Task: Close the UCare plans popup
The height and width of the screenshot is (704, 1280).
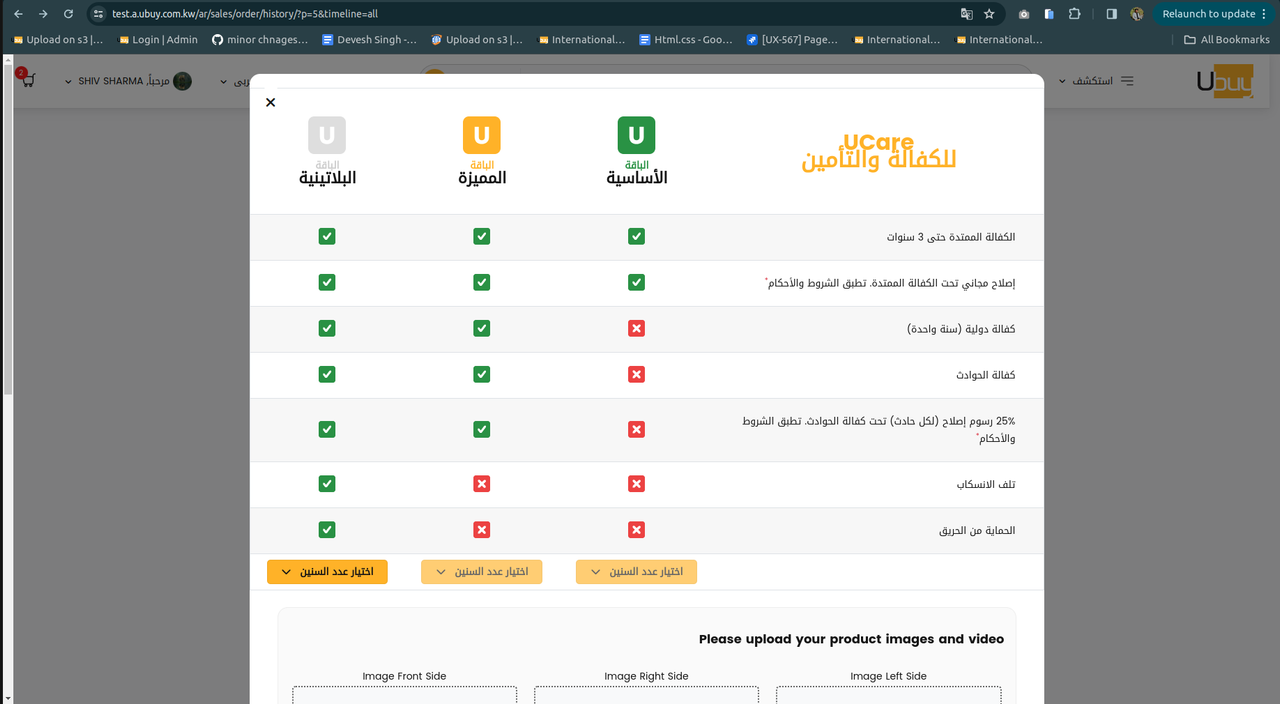Action: [270, 102]
